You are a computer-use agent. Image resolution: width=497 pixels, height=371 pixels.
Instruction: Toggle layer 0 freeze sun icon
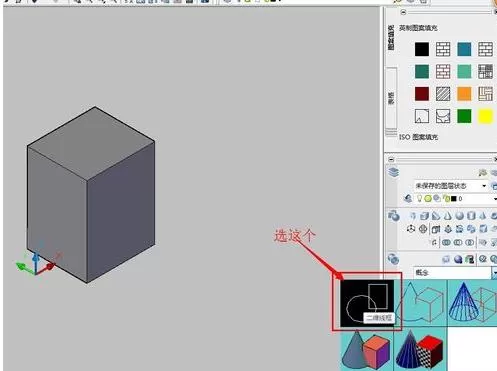pos(428,199)
